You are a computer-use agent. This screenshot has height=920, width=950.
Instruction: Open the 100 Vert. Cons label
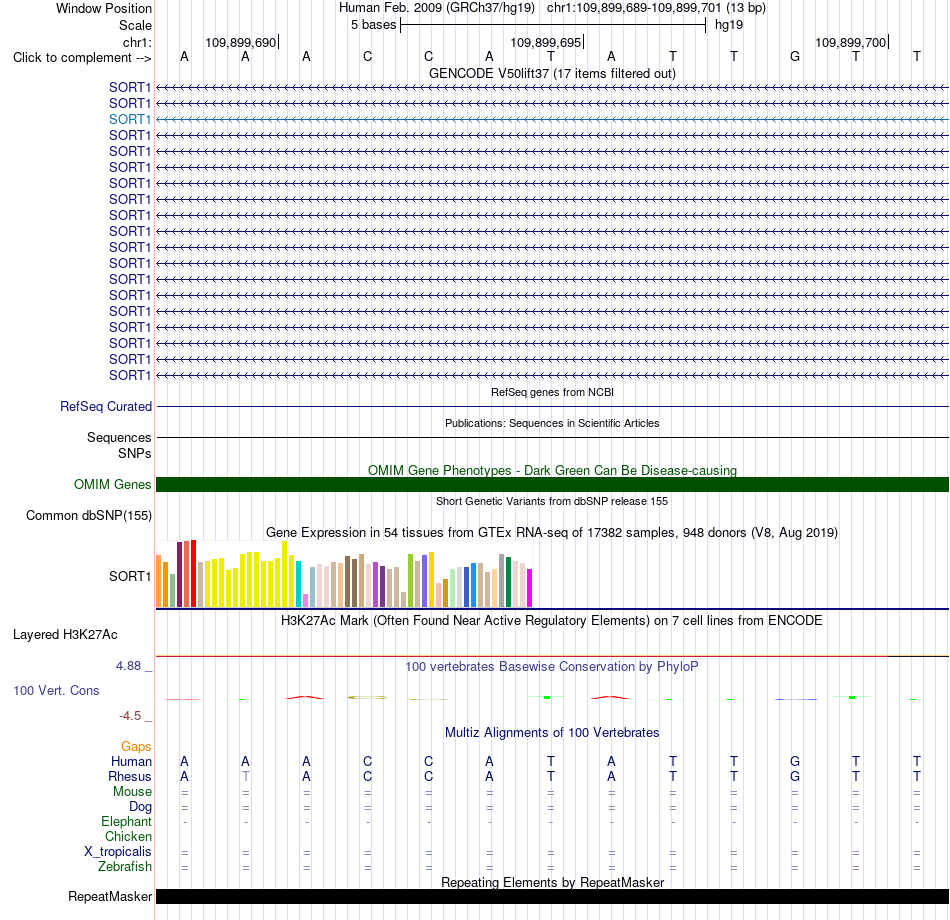click(x=56, y=690)
